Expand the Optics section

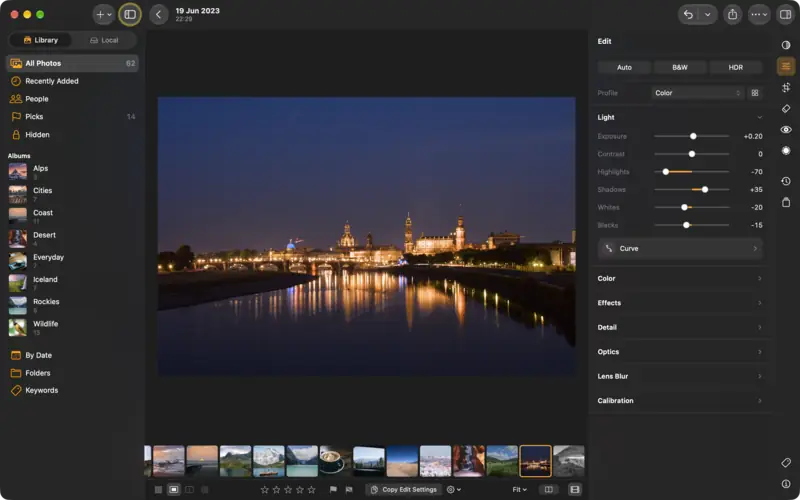tap(680, 352)
